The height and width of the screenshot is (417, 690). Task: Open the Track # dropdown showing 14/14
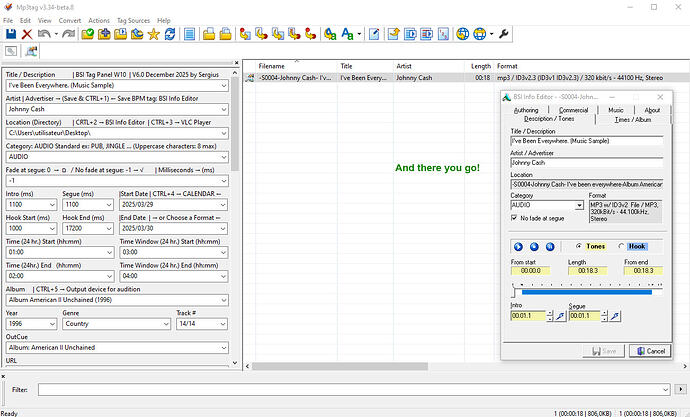click(x=223, y=324)
